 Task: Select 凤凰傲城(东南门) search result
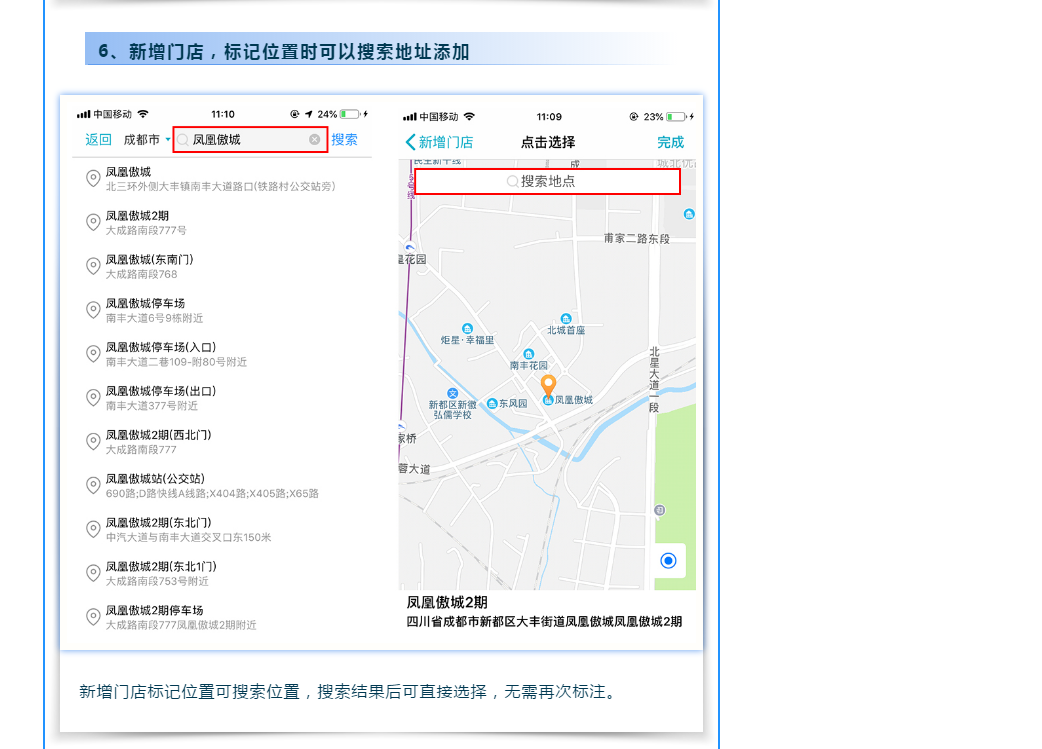coord(150,266)
